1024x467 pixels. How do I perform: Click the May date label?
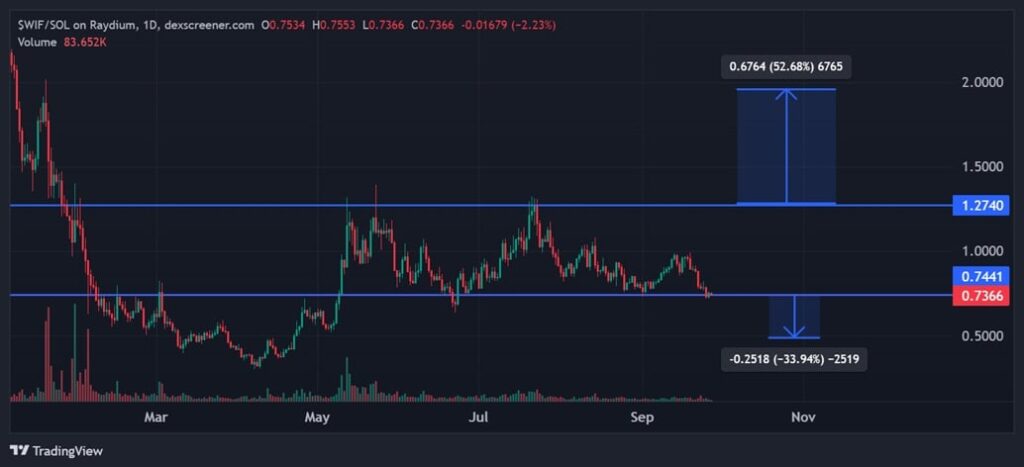tap(317, 417)
